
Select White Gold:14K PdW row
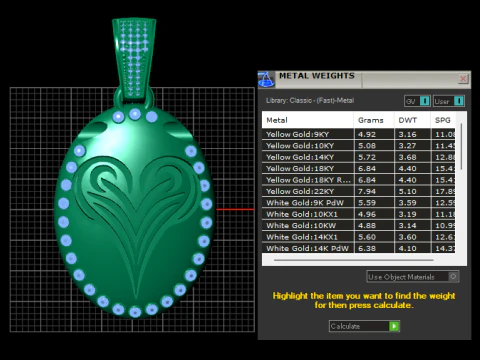[x=359, y=248]
